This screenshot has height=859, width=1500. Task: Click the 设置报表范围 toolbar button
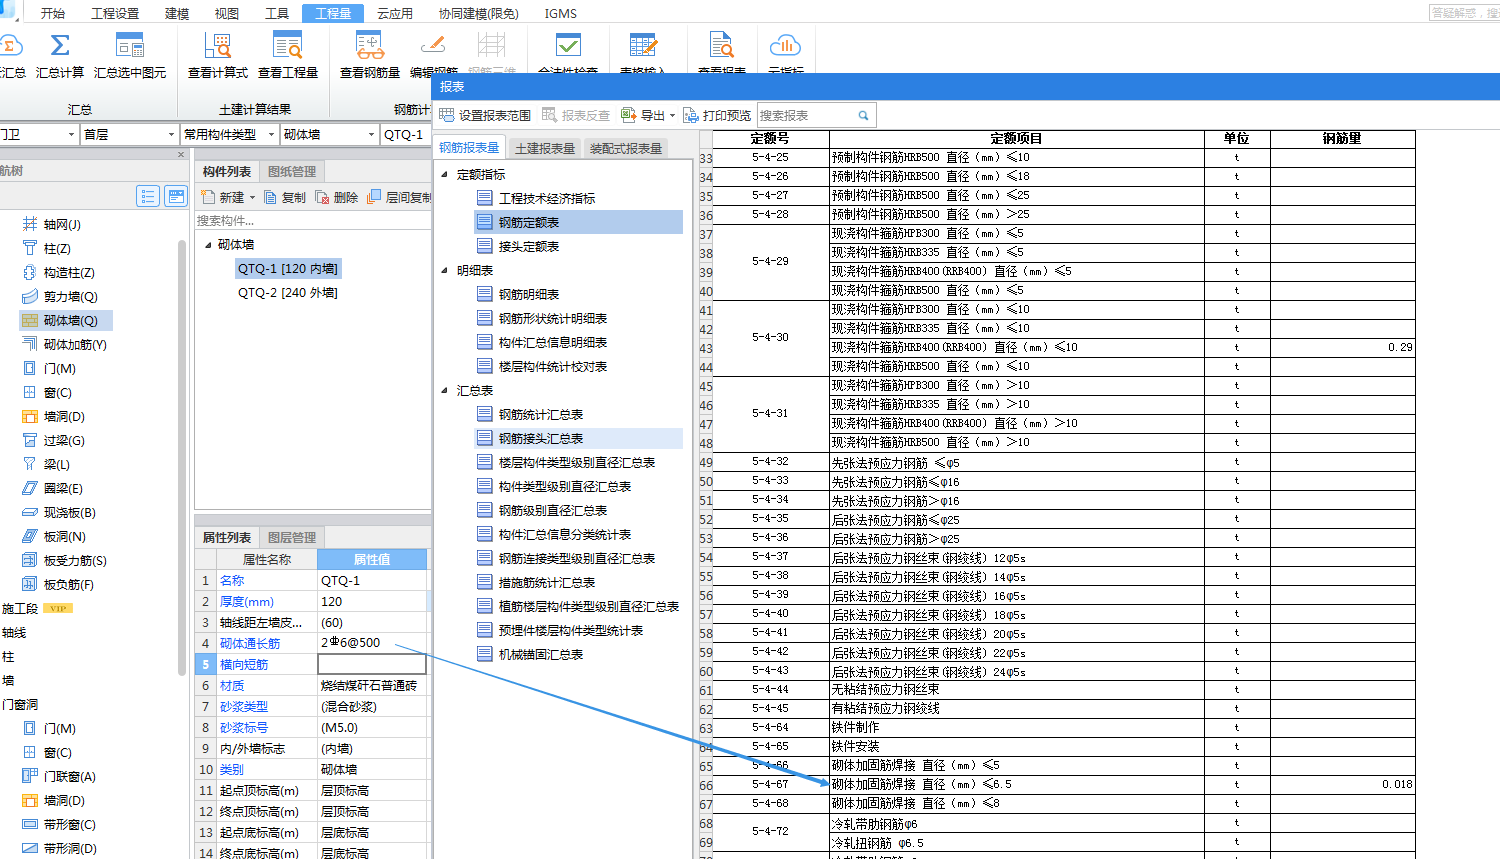click(x=485, y=115)
